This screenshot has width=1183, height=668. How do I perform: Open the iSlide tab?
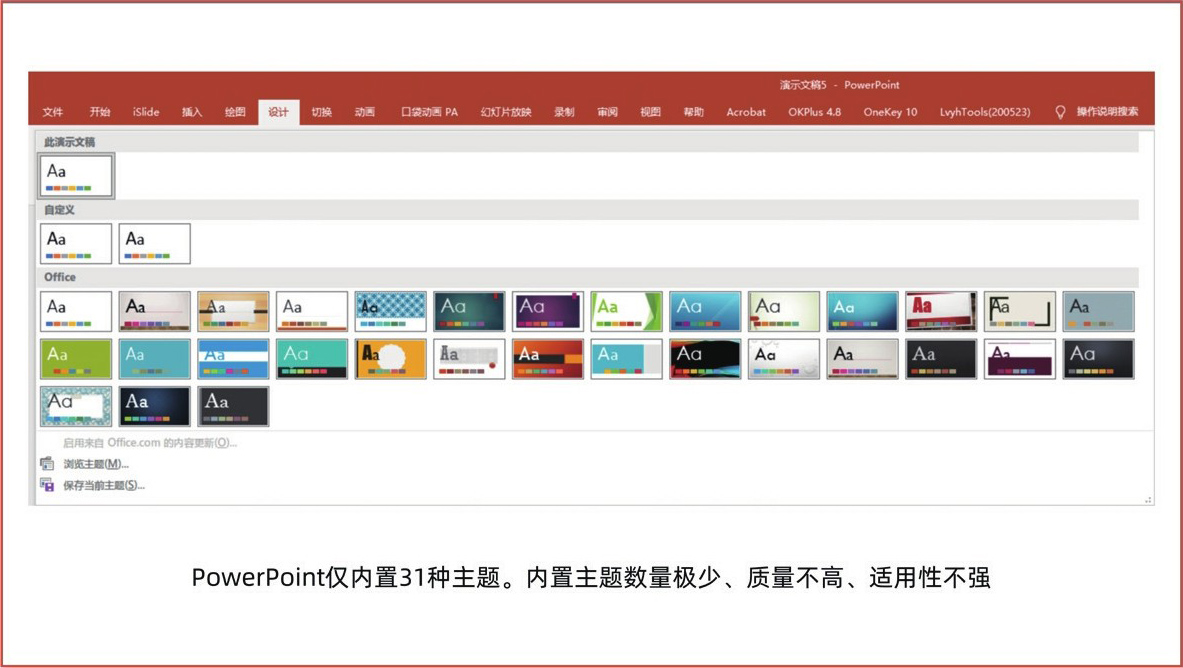tap(146, 112)
